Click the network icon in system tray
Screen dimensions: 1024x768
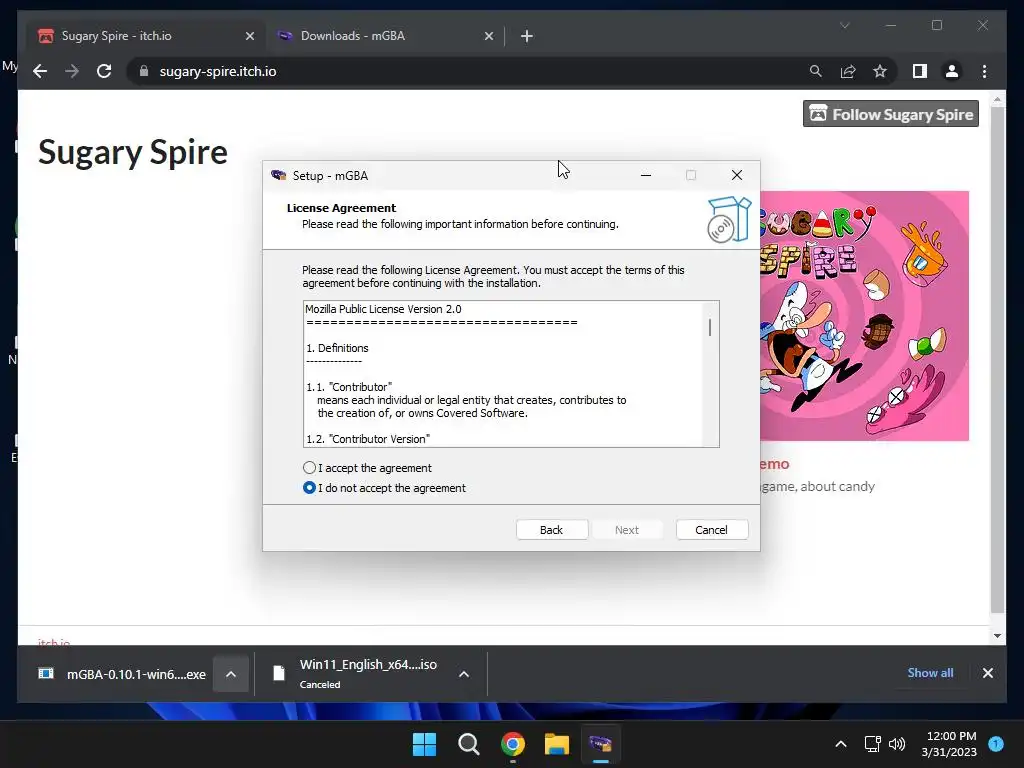tap(872, 744)
